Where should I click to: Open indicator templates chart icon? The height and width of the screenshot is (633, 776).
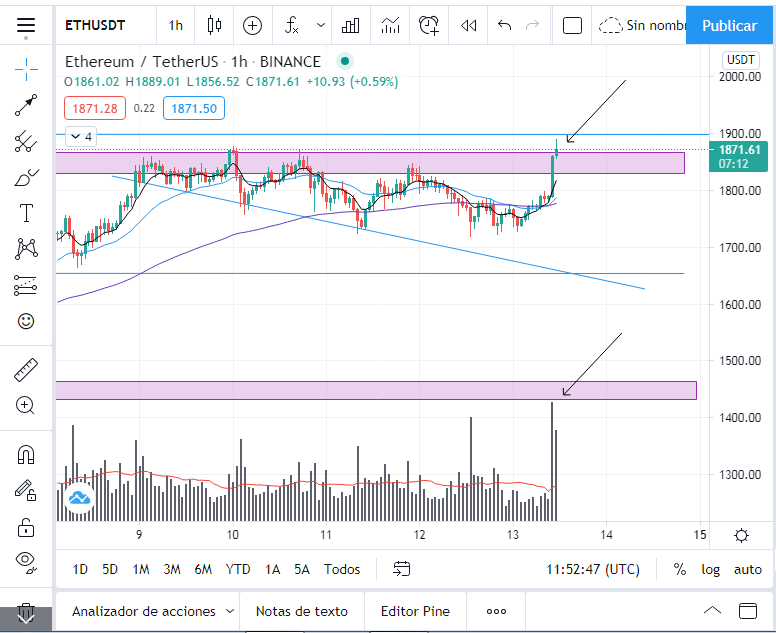point(390,25)
